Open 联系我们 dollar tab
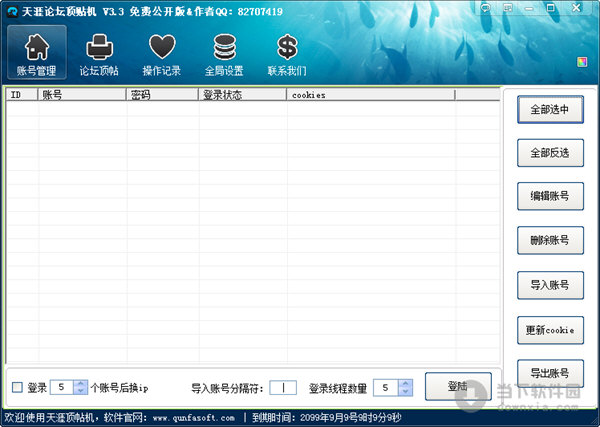 pyautogui.click(x=287, y=55)
